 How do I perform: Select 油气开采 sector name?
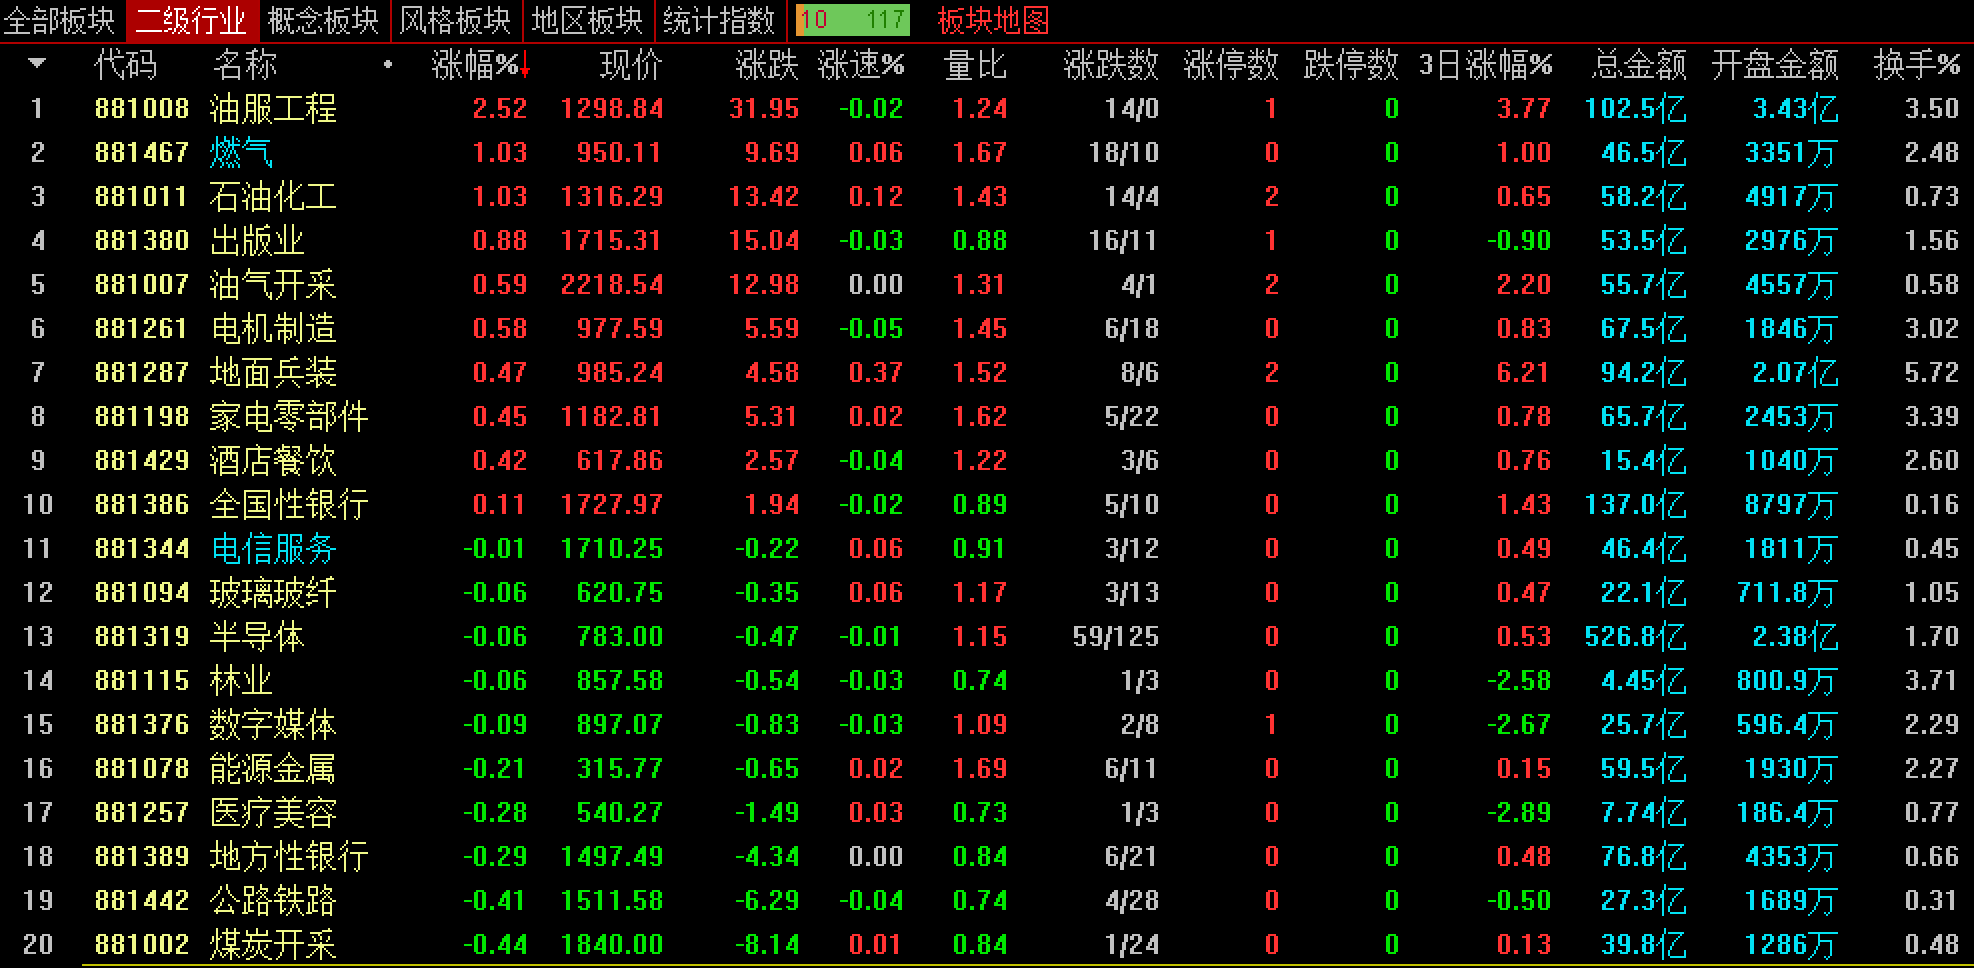tap(273, 284)
